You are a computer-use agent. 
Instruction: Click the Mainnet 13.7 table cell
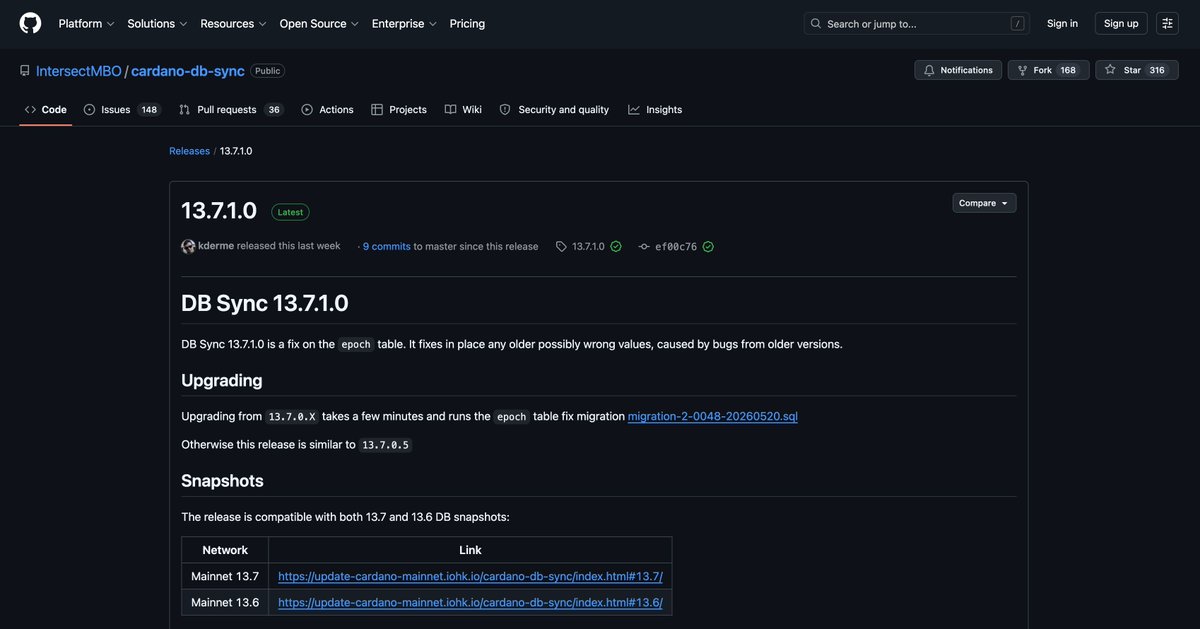(x=225, y=576)
